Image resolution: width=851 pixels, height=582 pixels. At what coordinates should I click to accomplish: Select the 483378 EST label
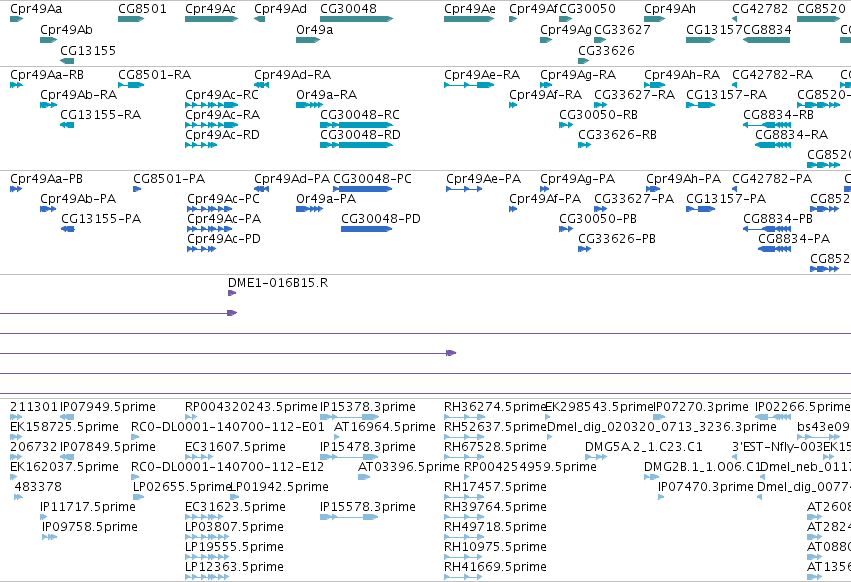(x=38, y=487)
